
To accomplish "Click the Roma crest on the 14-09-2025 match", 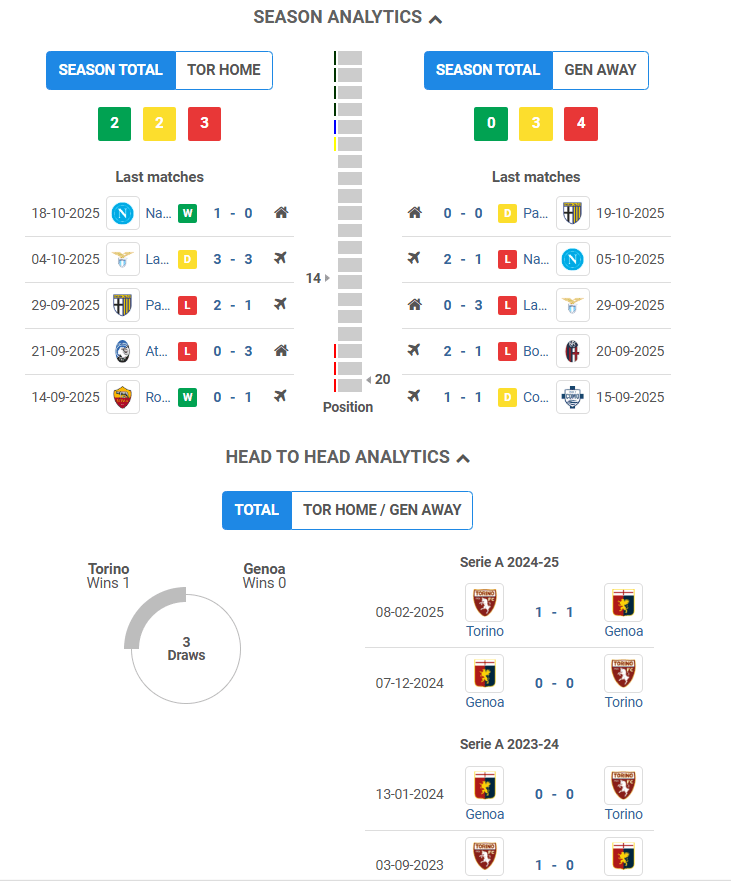I will click(x=123, y=397).
